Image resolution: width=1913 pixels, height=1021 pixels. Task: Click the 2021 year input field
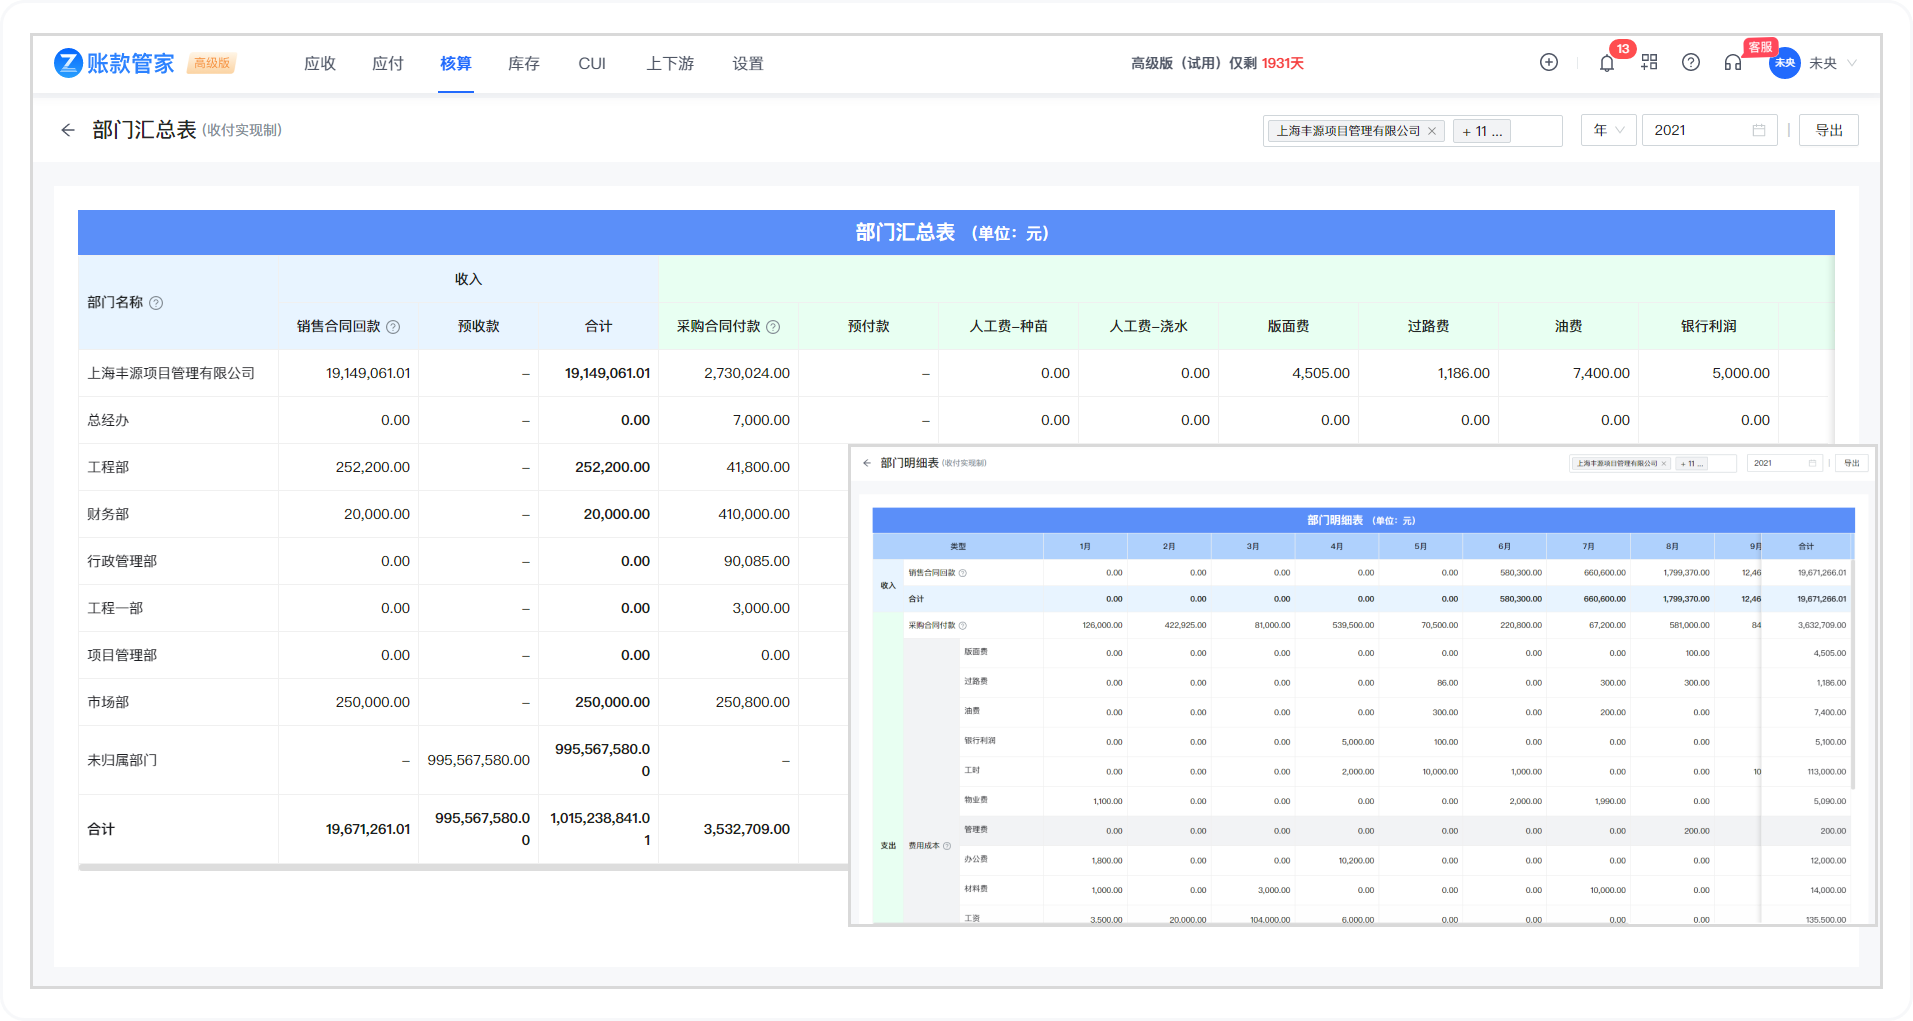(x=1709, y=130)
